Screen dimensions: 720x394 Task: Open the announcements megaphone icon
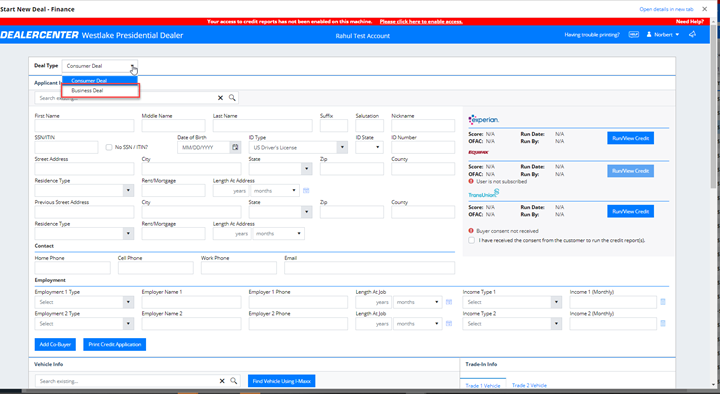point(692,34)
